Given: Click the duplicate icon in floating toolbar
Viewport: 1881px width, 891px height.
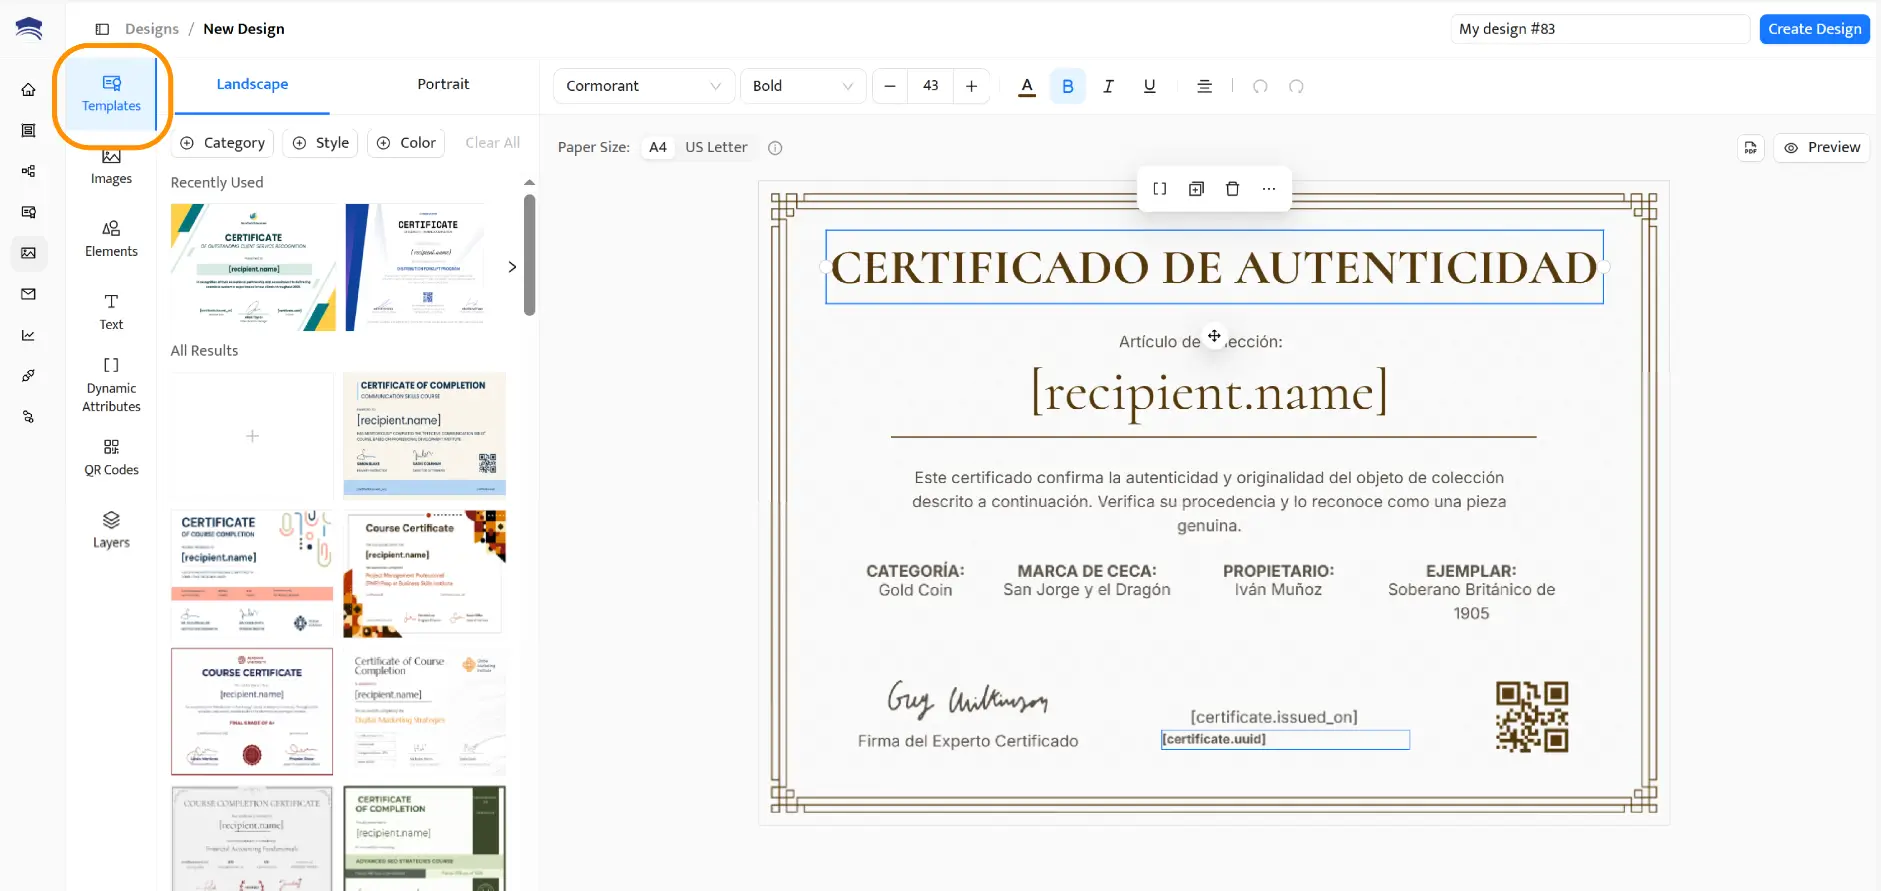Looking at the screenshot, I should click(x=1196, y=189).
